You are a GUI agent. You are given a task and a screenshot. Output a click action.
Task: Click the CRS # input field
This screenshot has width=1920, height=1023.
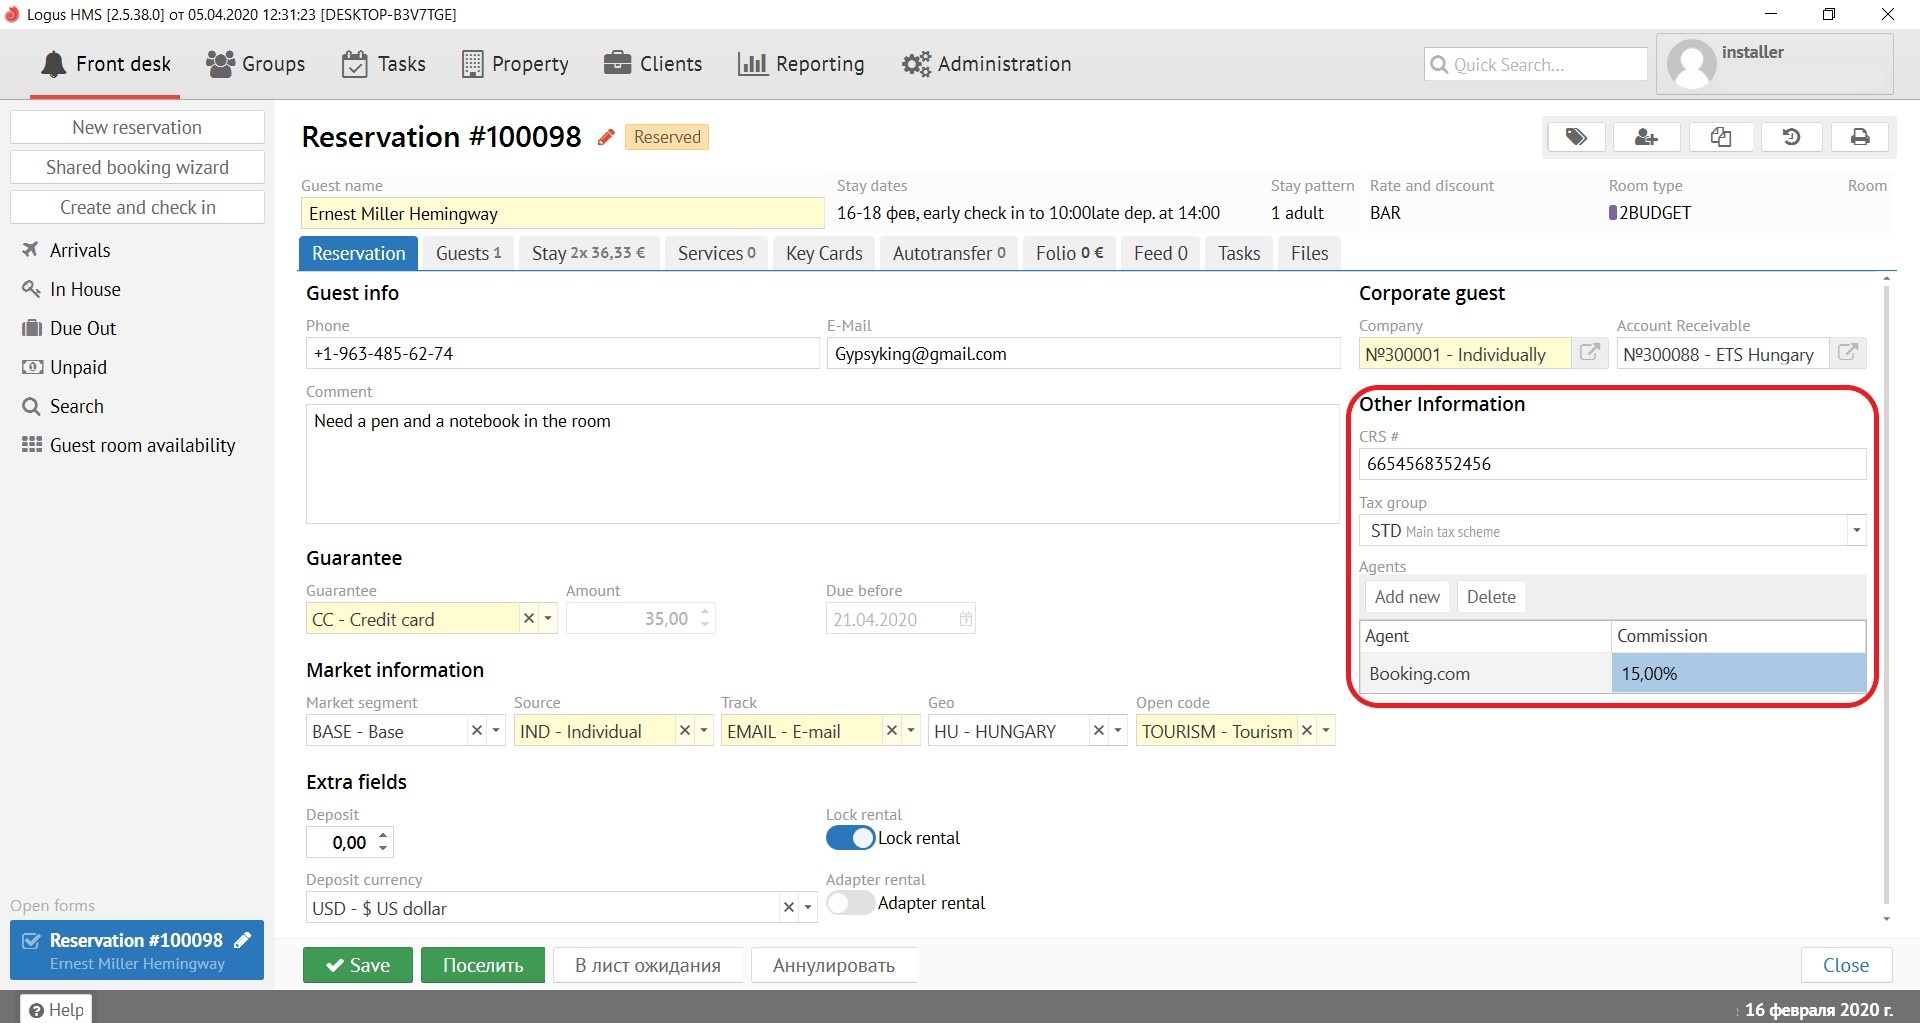pyautogui.click(x=1611, y=464)
